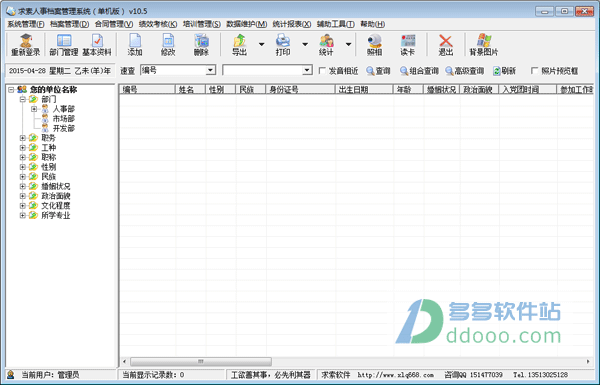Expand the 职务 tree node
Viewport: 600px width, 385px height.
(23, 138)
